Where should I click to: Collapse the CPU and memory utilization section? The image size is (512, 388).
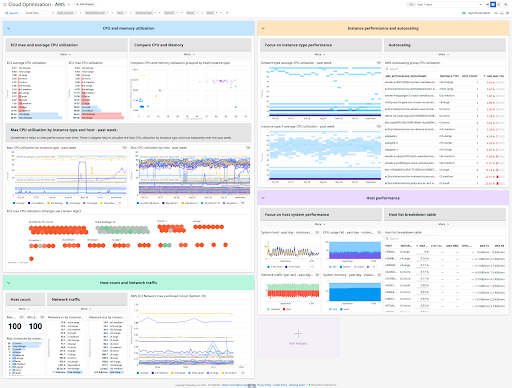[8, 28]
